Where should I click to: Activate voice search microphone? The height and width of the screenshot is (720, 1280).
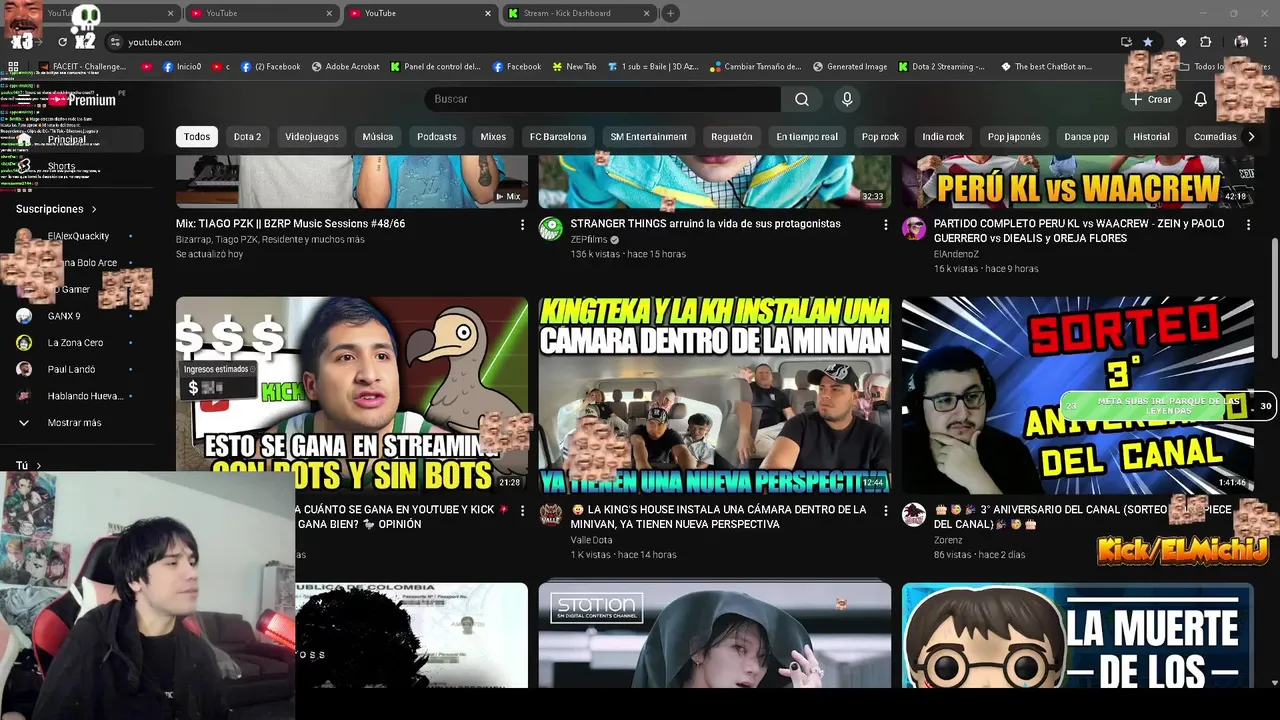[x=847, y=99]
